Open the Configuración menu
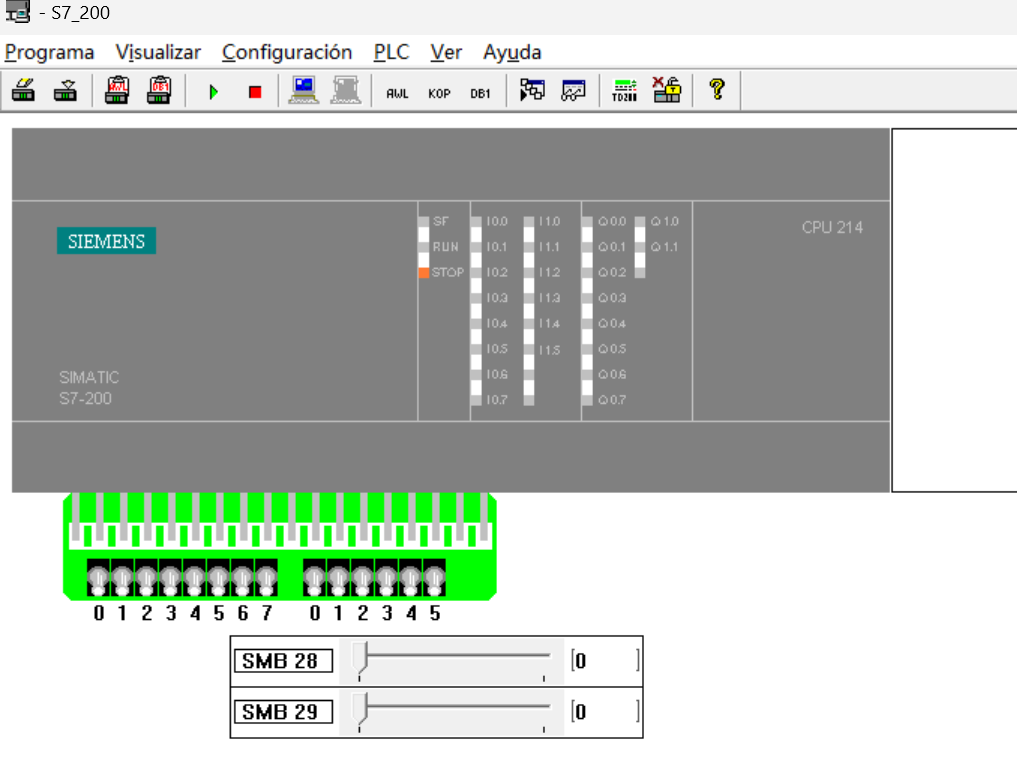1017x771 pixels. (287, 52)
